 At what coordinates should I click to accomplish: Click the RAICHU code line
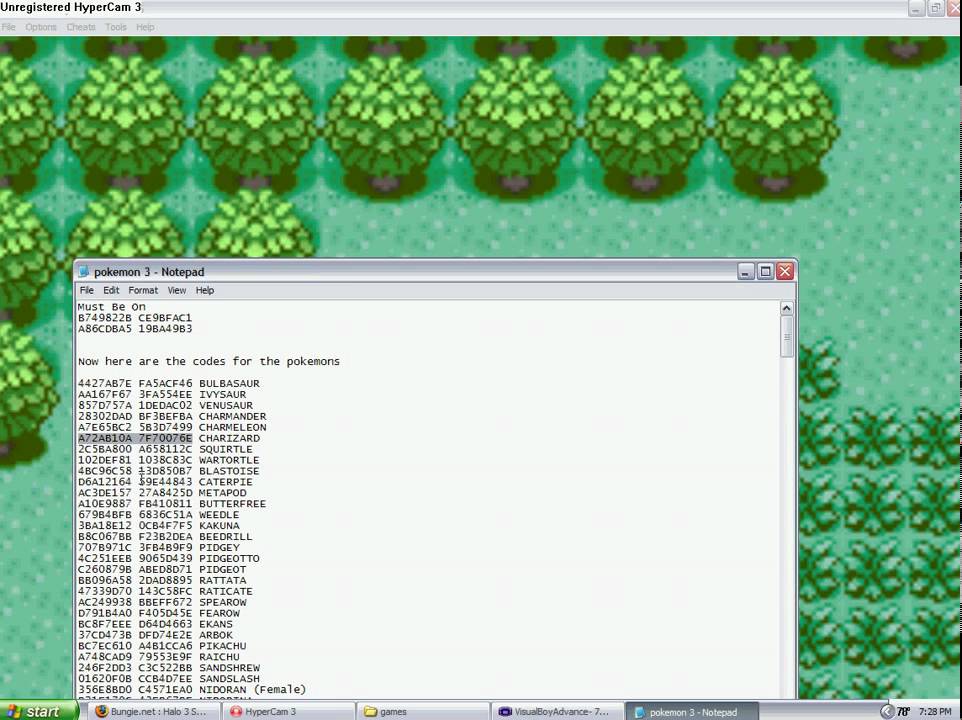[158, 657]
